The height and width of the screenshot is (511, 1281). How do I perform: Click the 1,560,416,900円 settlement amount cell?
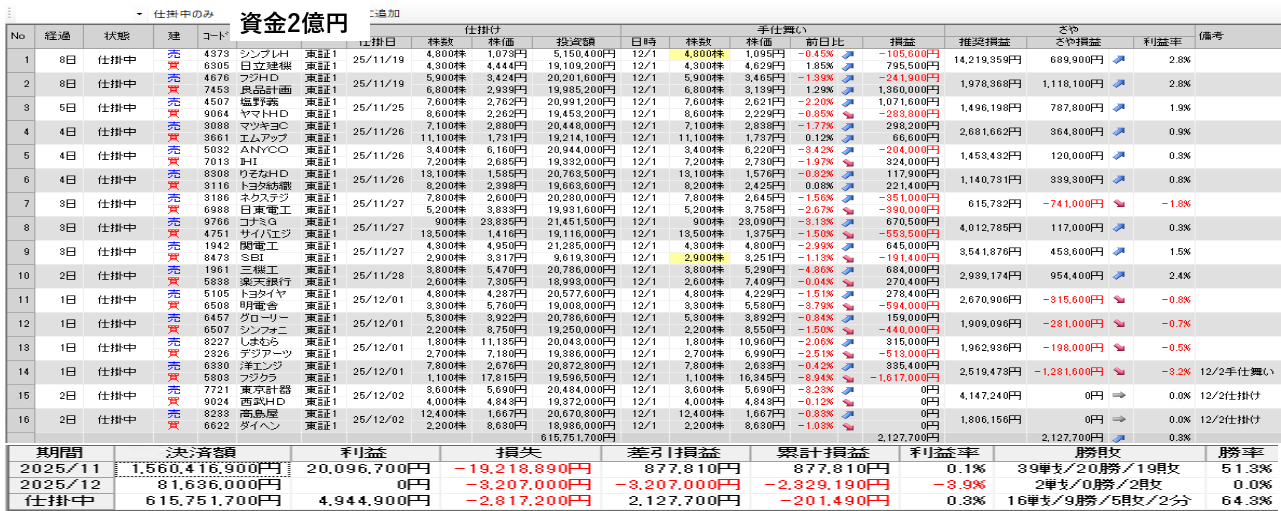click(203, 469)
